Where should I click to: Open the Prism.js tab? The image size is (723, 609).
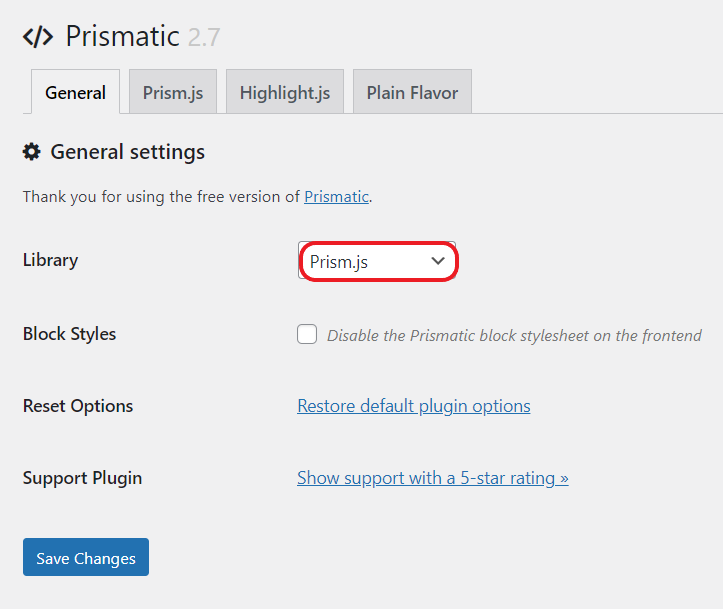tap(173, 92)
